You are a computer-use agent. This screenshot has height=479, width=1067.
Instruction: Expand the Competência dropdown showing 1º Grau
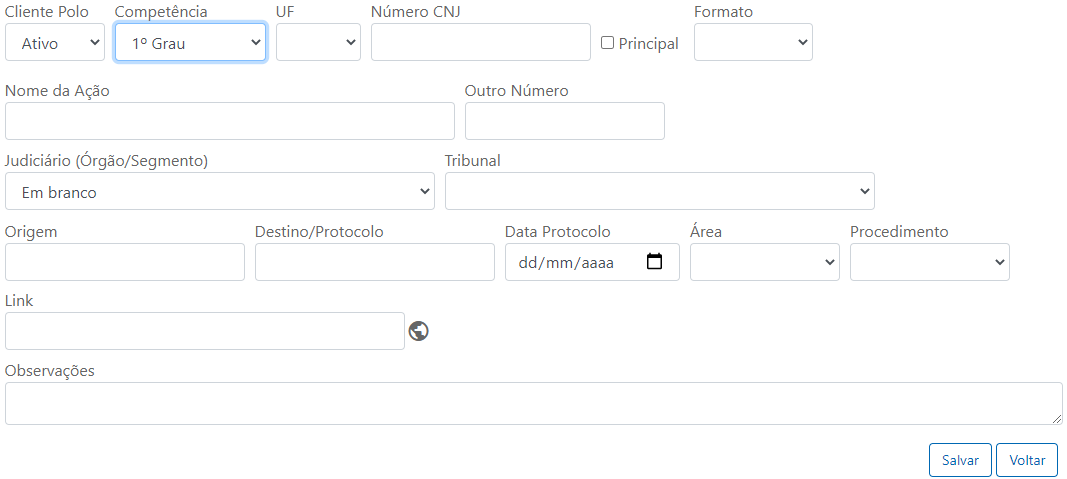191,42
